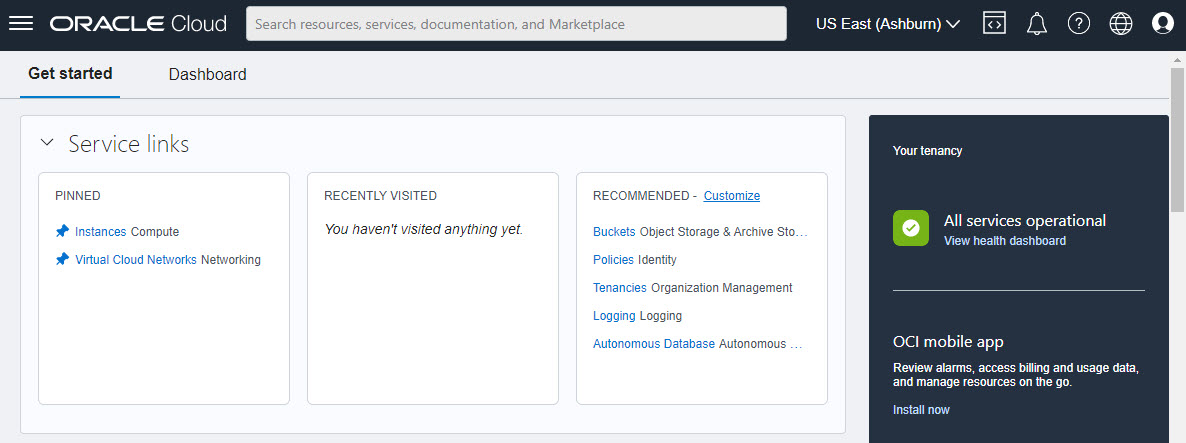Unpin the Virtual Cloud Networks pin
This screenshot has height=443, width=1186.
[x=62, y=259]
